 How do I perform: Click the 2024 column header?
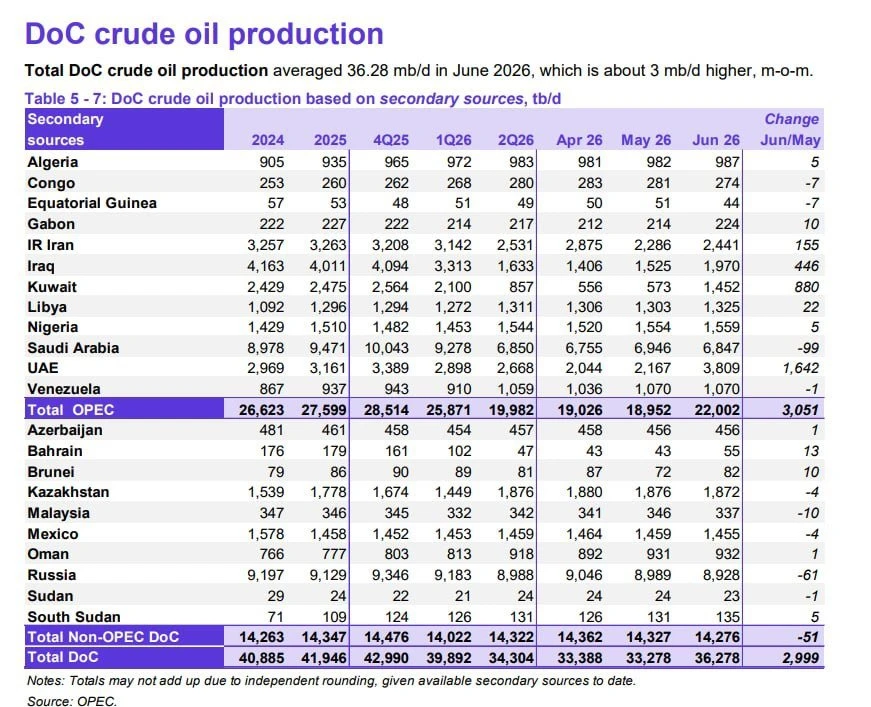click(268, 140)
